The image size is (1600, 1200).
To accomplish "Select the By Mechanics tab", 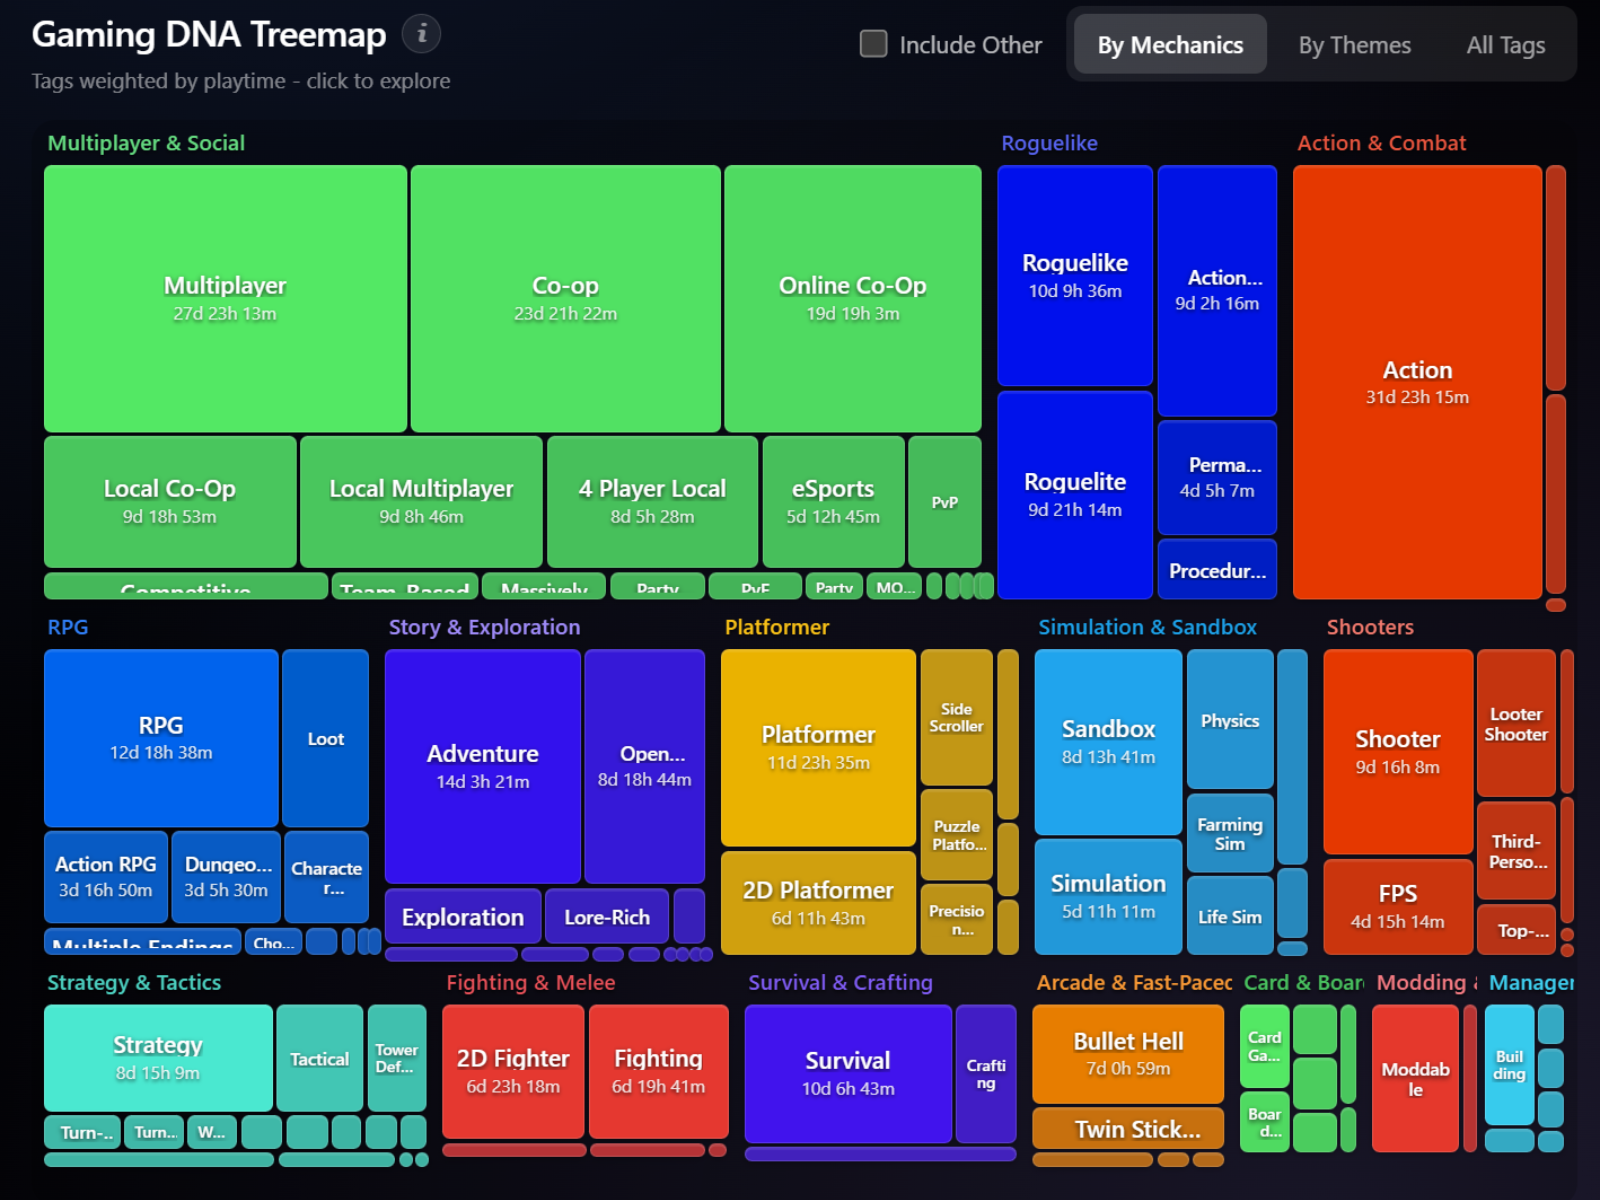I will coord(1169,45).
